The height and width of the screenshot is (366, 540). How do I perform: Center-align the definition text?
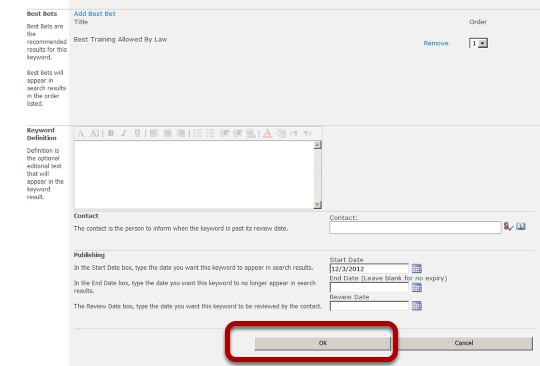(x=167, y=133)
